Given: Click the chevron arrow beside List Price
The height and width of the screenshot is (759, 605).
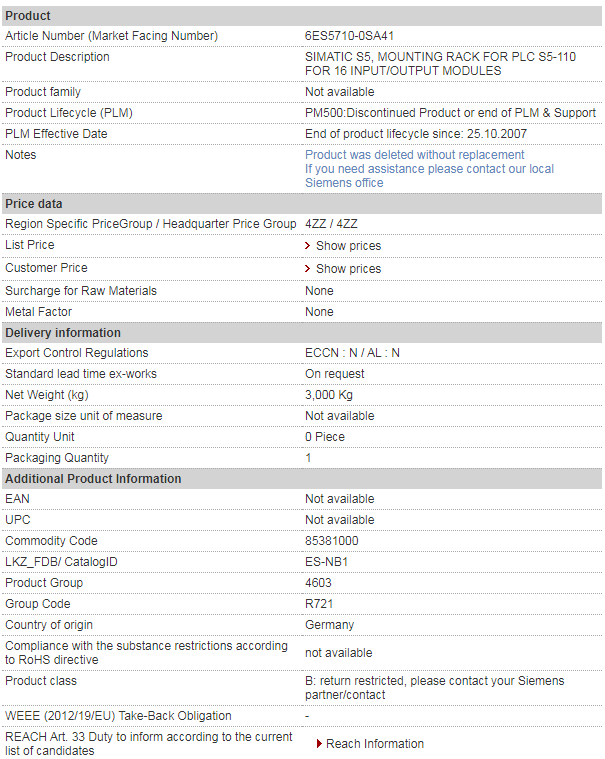Looking at the screenshot, I should pos(308,246).
